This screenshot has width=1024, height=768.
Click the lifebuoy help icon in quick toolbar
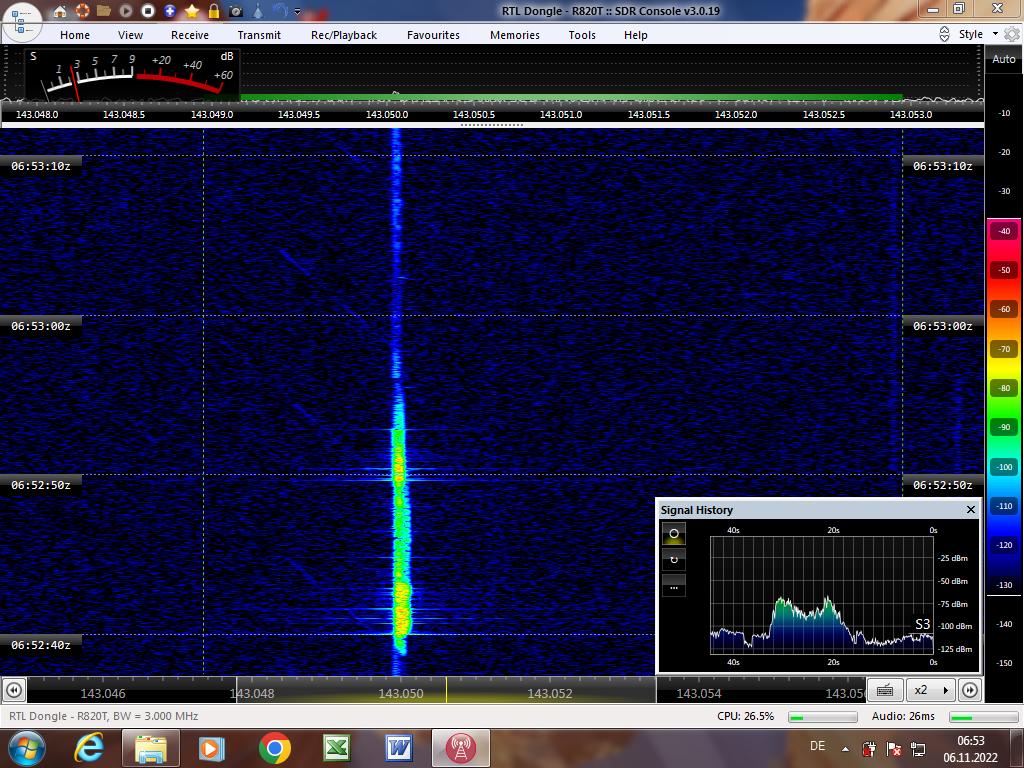pos(82,11)
